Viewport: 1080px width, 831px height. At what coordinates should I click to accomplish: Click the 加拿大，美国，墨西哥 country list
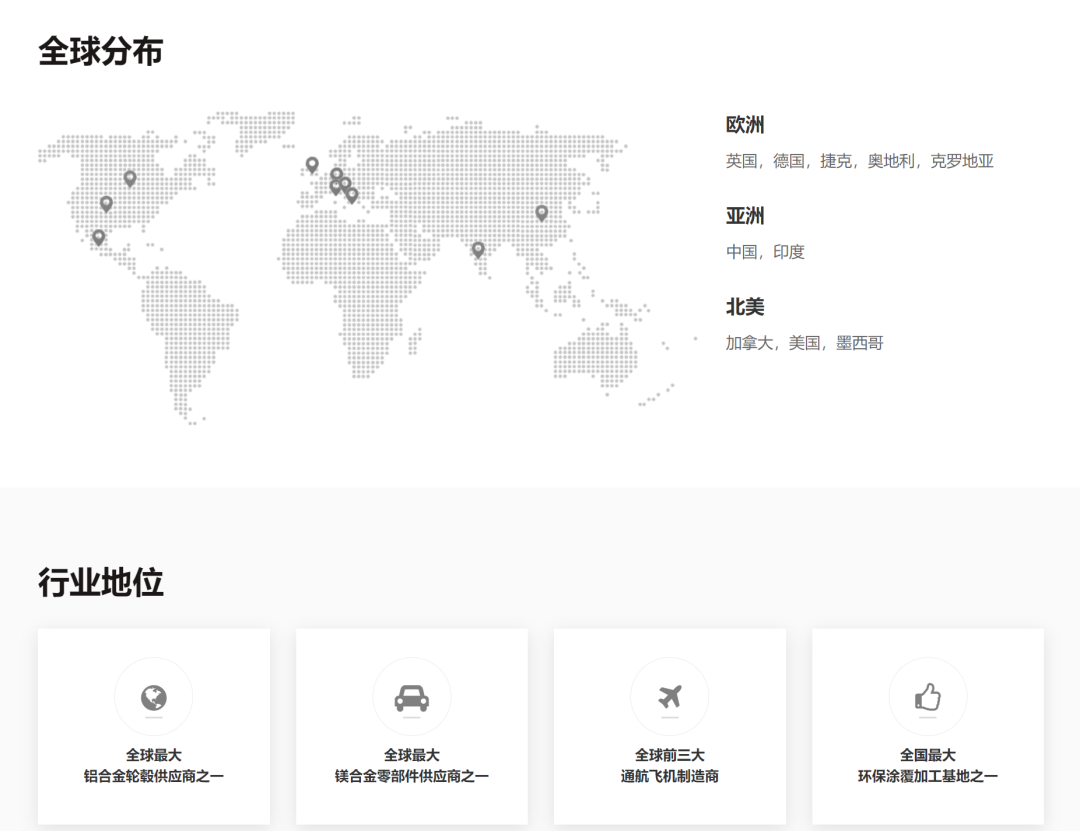804,343
